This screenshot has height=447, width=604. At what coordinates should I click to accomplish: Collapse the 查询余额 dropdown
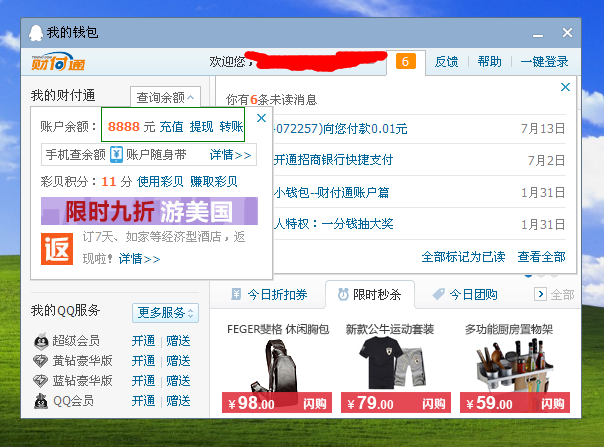[x=165, y=97]
